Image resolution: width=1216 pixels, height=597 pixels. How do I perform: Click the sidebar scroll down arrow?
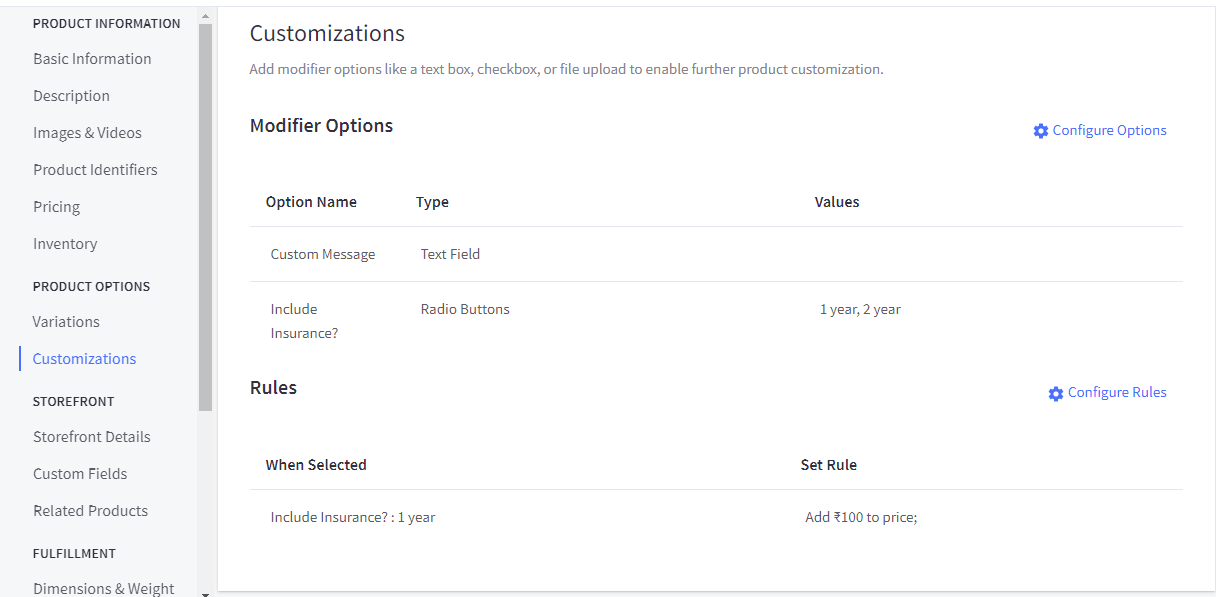coord(205,592)
